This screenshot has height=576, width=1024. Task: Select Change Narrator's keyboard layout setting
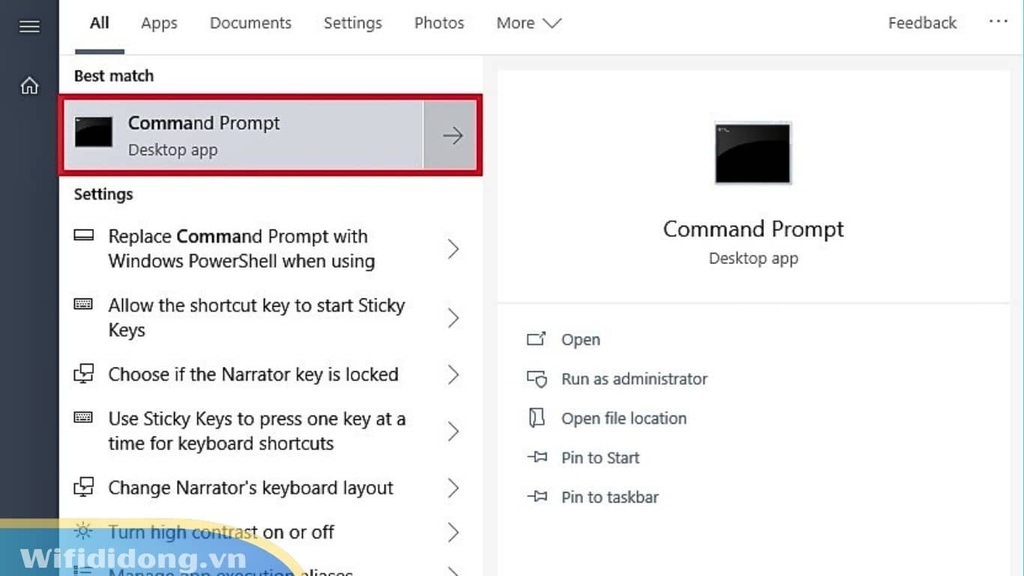pyautogui.click(x=250, y=488)
